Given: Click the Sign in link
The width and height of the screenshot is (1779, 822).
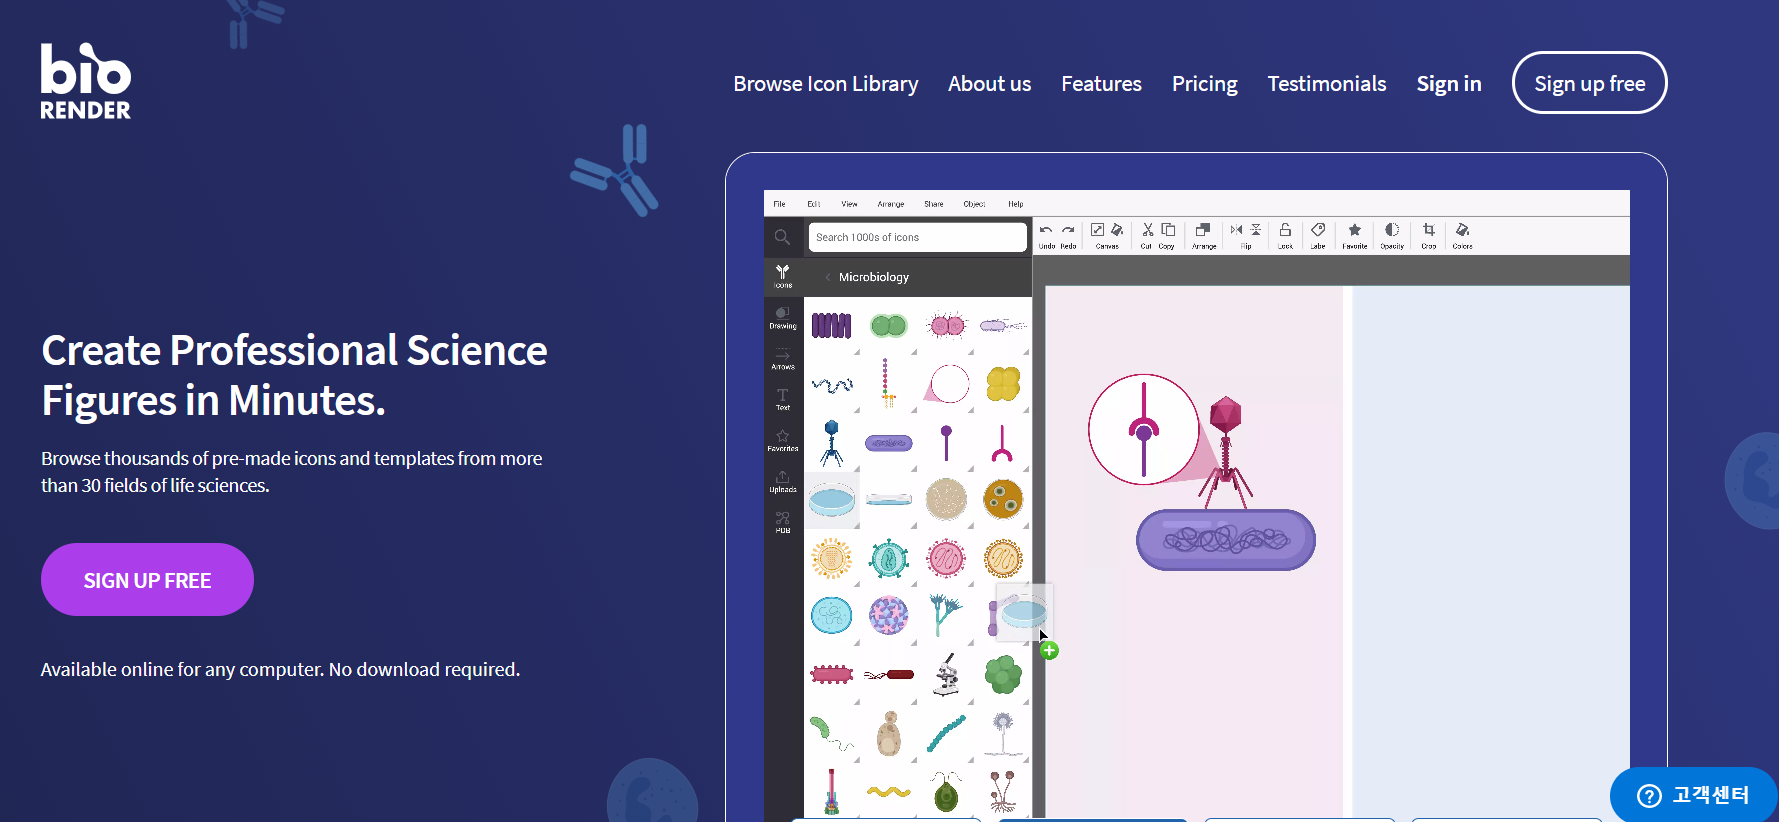Looking at the screenshot, I should pyautogui.click(x=1449, y=84).
